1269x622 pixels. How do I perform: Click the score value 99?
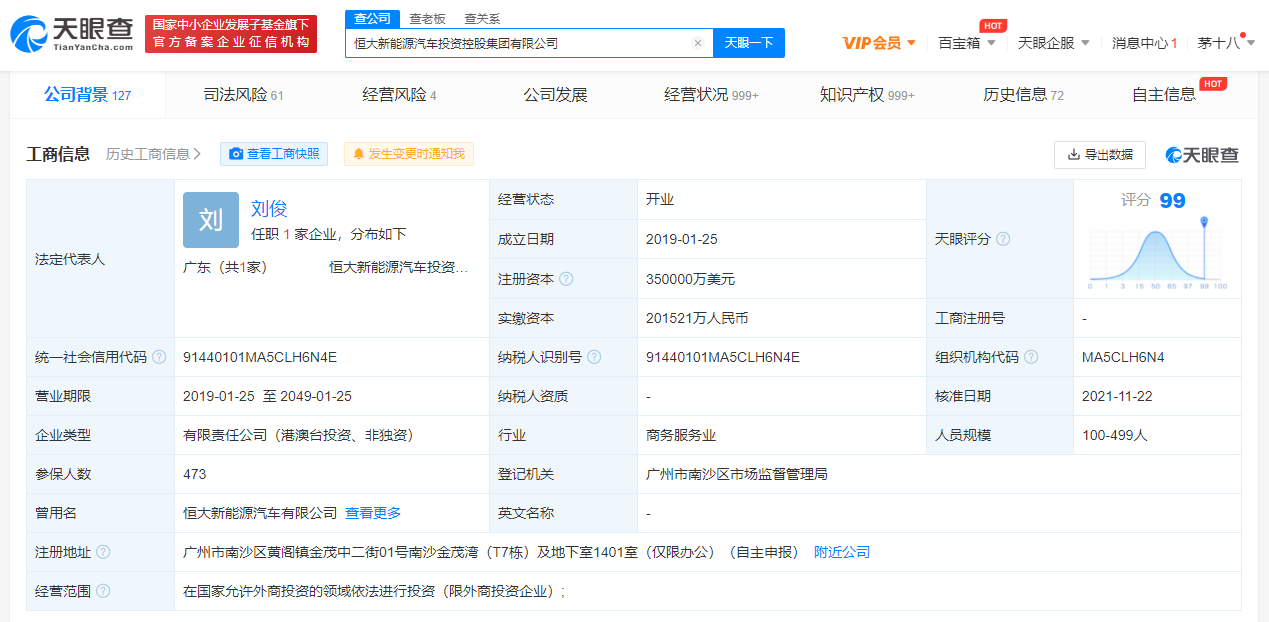click(x=1172, y=201)
